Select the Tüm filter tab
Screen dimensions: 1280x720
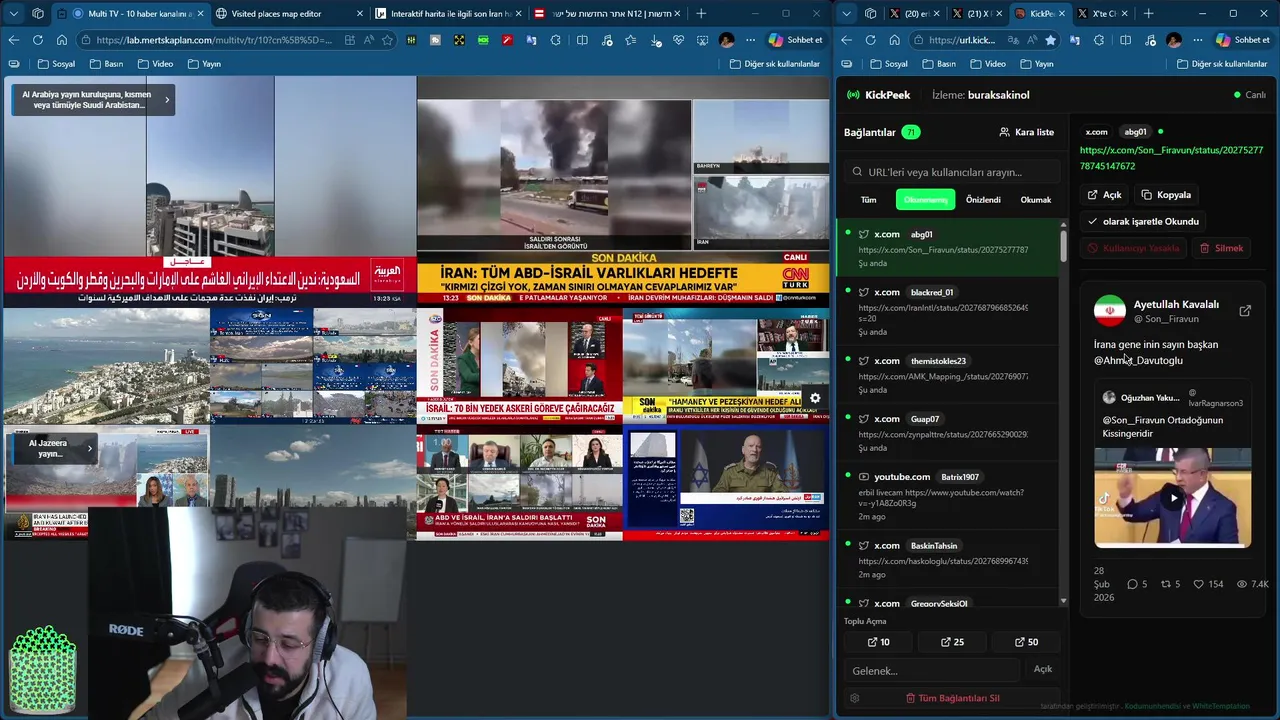click(x=868, y=200)
